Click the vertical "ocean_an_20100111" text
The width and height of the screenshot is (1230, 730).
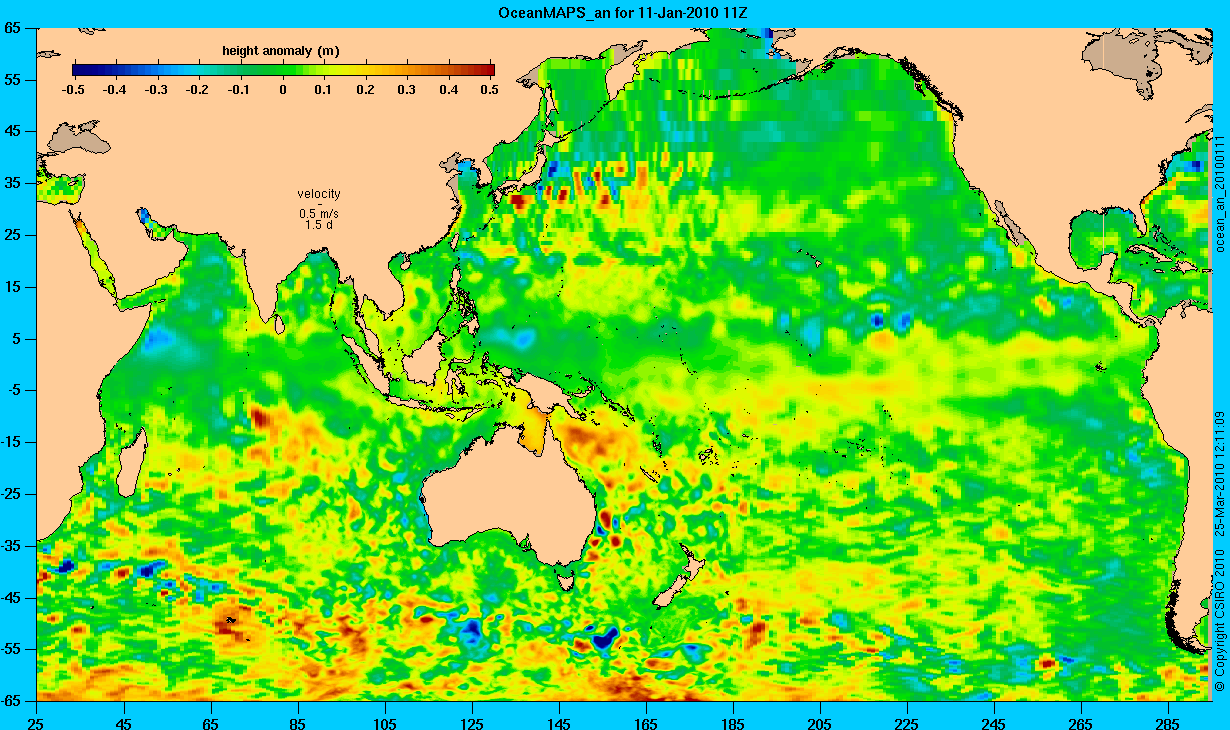click(1219, 193)
